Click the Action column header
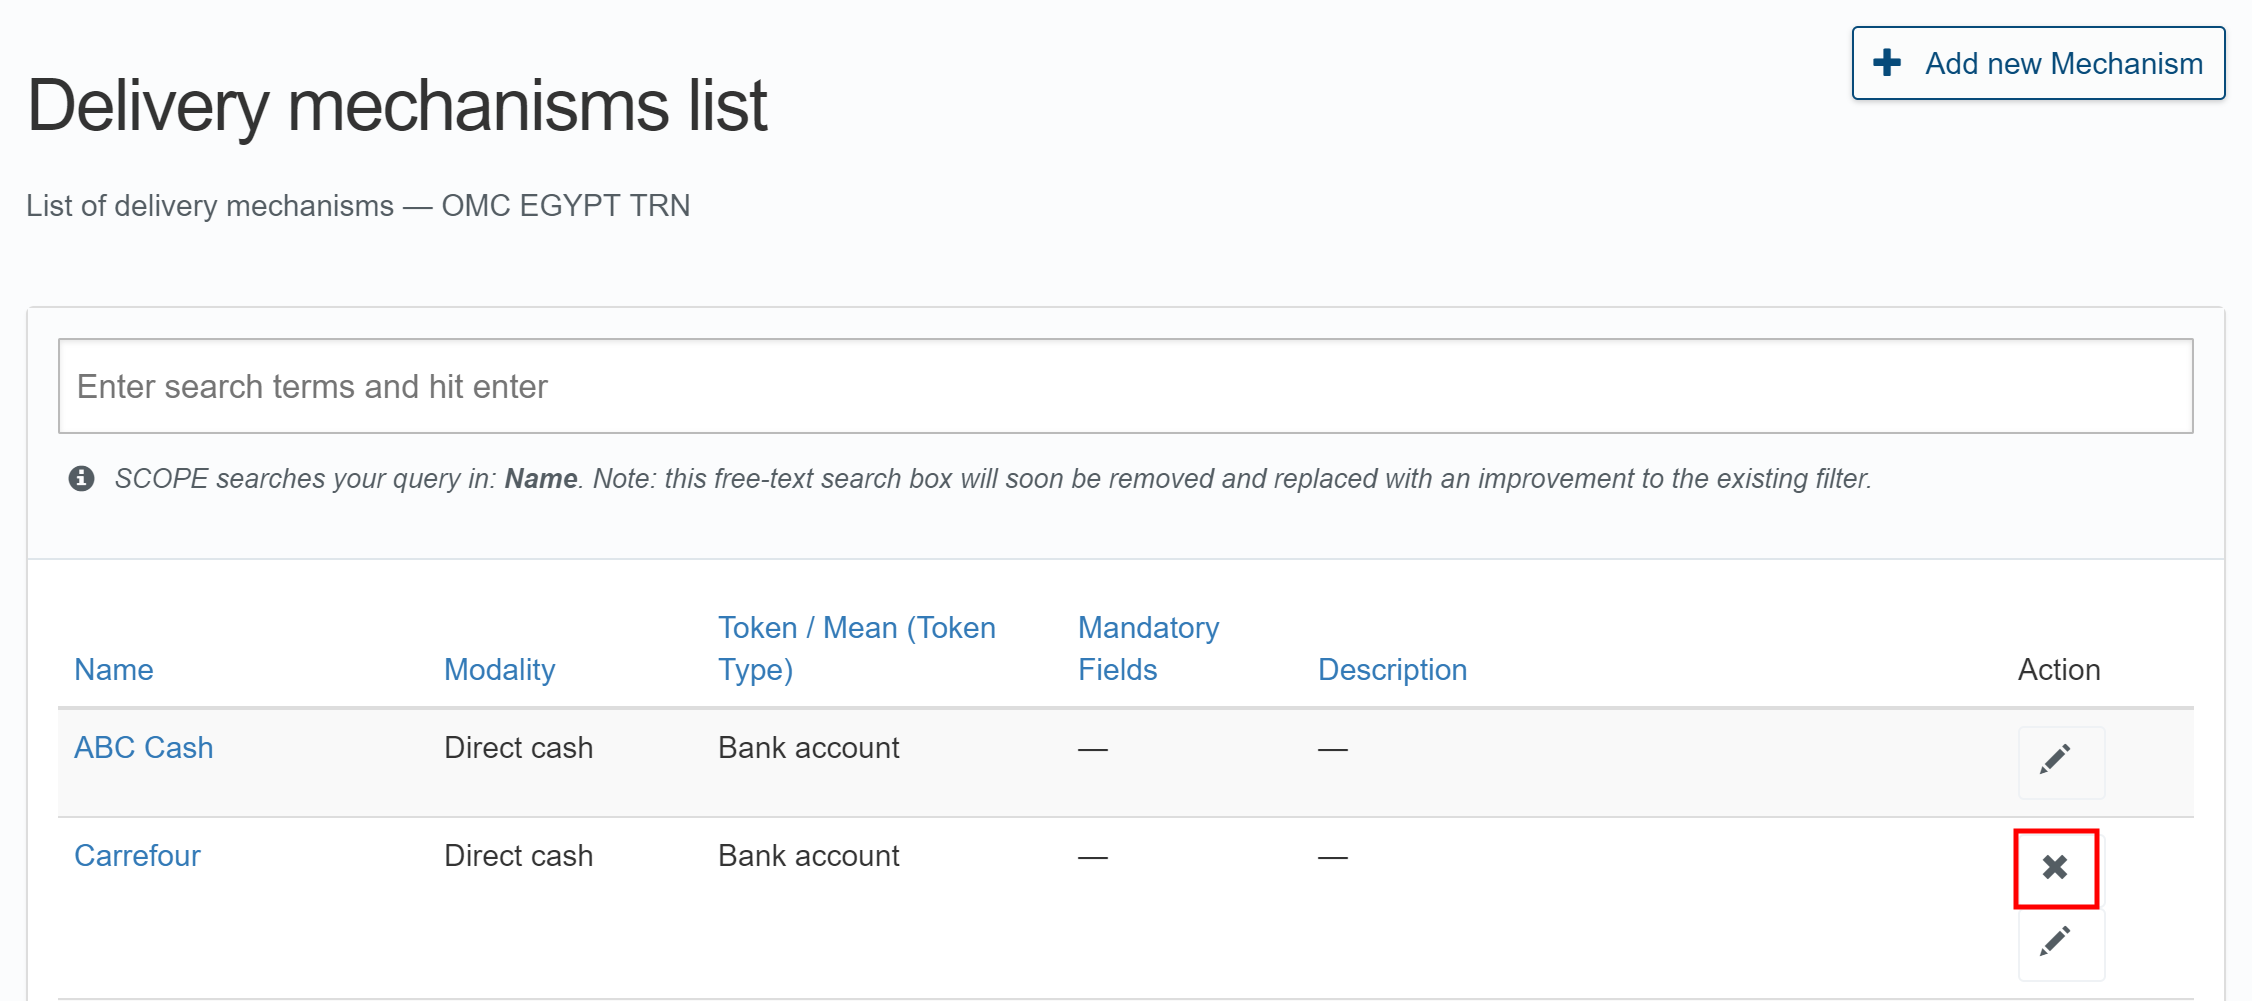The width and height of the screenshot is (2252, 1001). (2058, 670)
